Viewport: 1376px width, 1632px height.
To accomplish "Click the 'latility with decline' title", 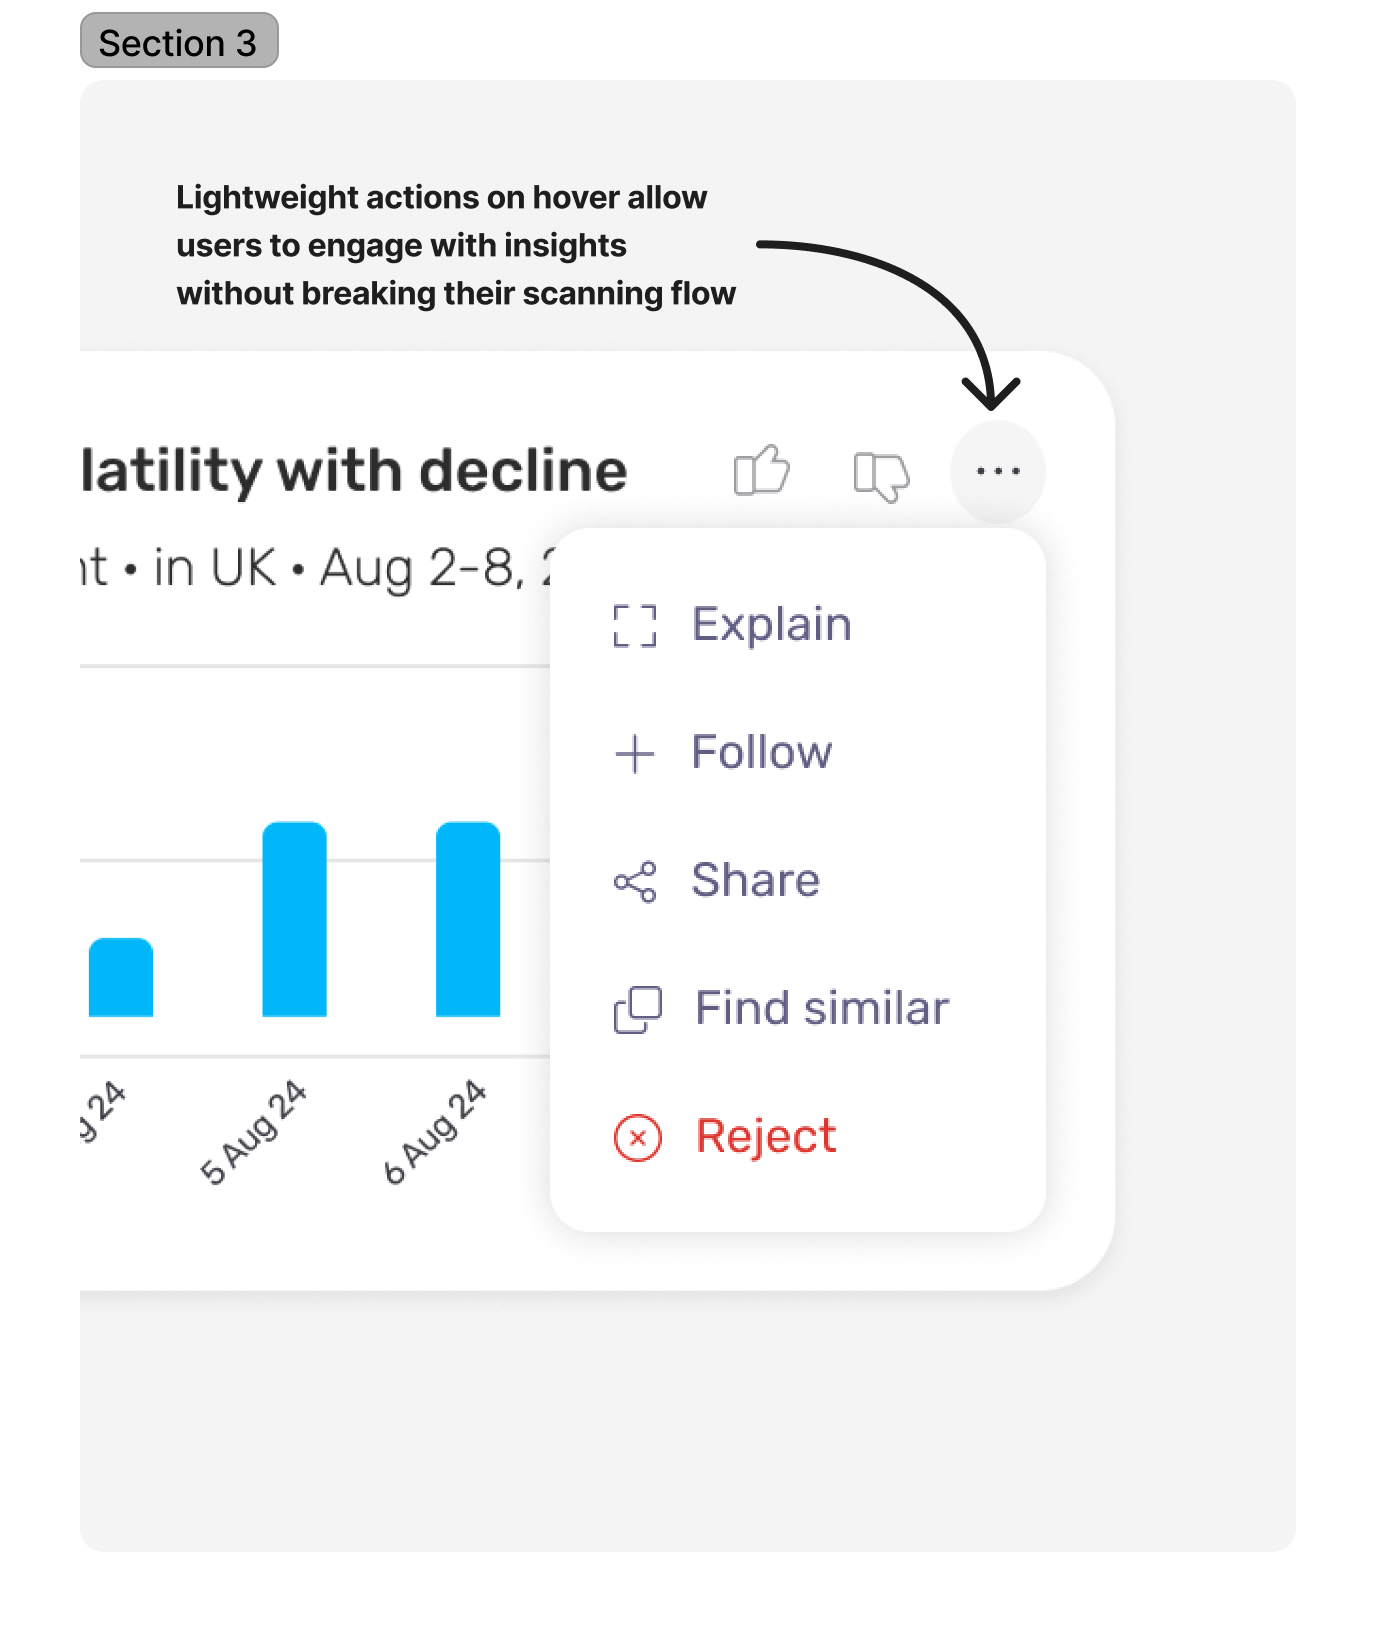I will point(354,471).
